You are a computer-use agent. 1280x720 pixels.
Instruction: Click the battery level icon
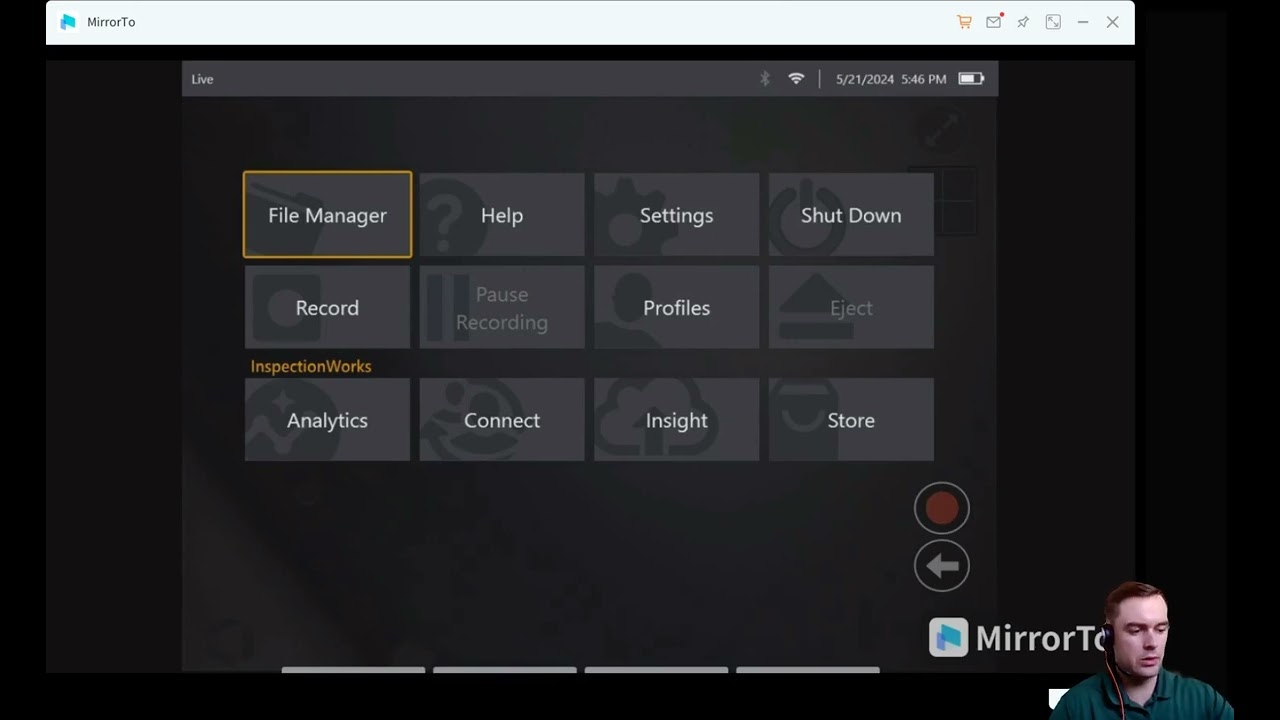click(x=971, y=79)
